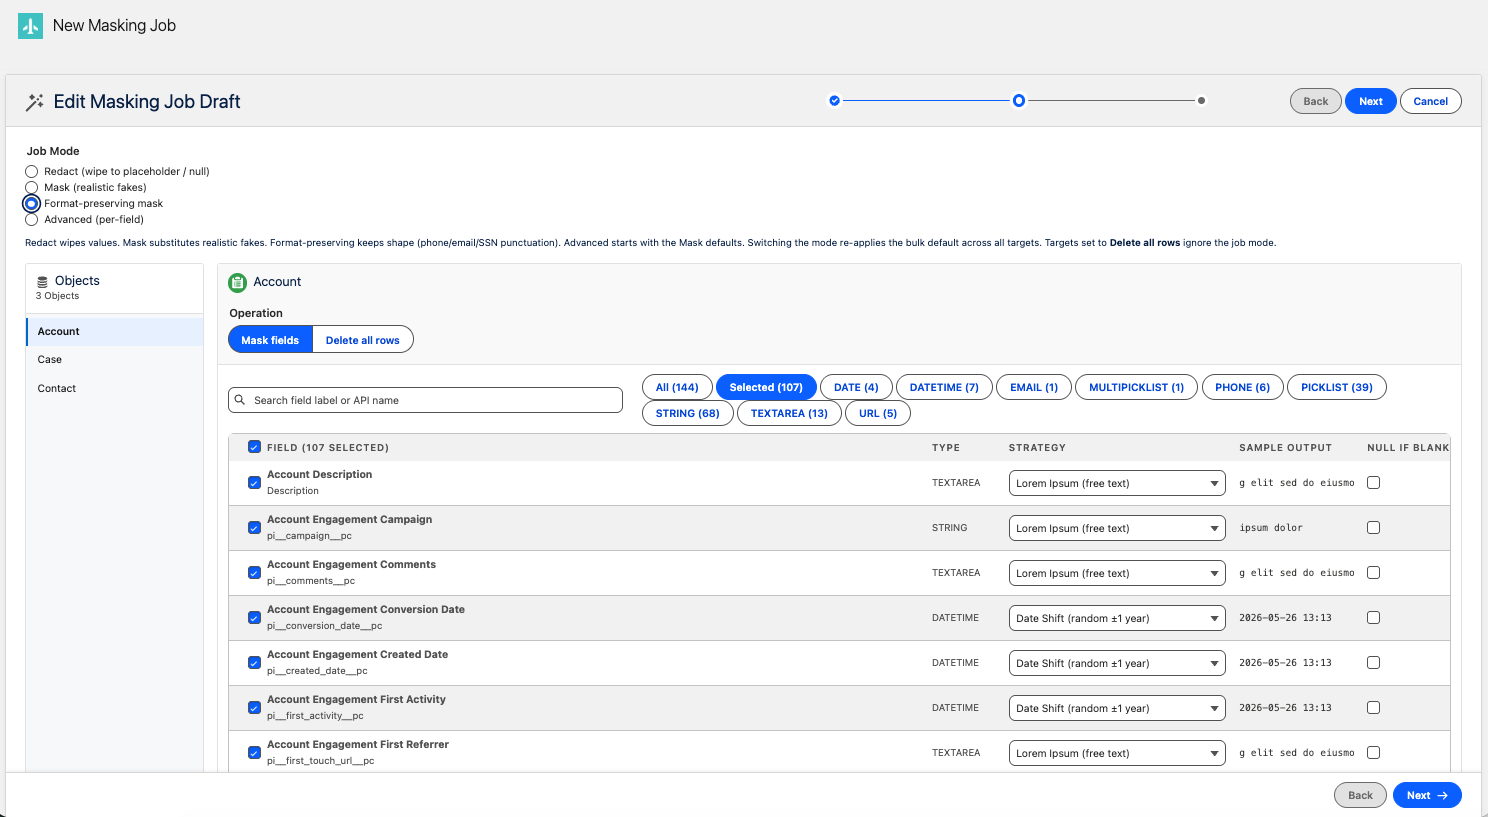The width and height of the screenshot is (1488, 817).
Task: Select Format-preserving mask radio option
Action: click(32, 204)
